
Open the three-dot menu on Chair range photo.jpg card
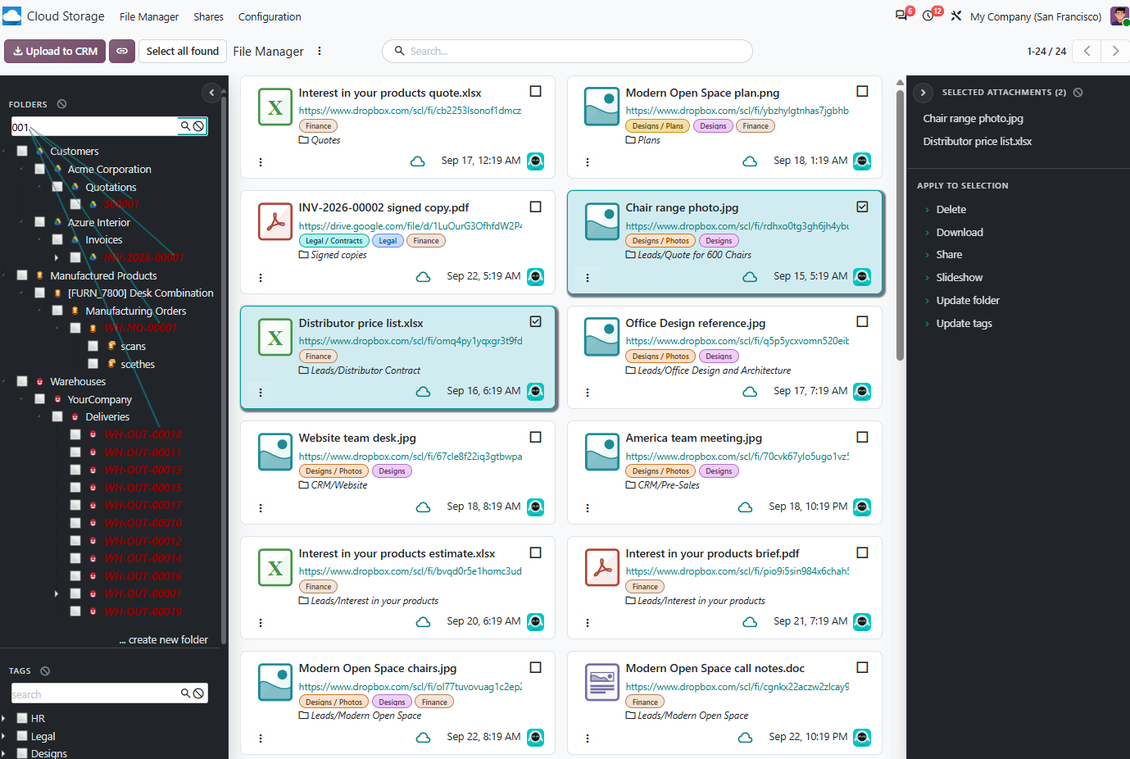click(x=587, y=278)
